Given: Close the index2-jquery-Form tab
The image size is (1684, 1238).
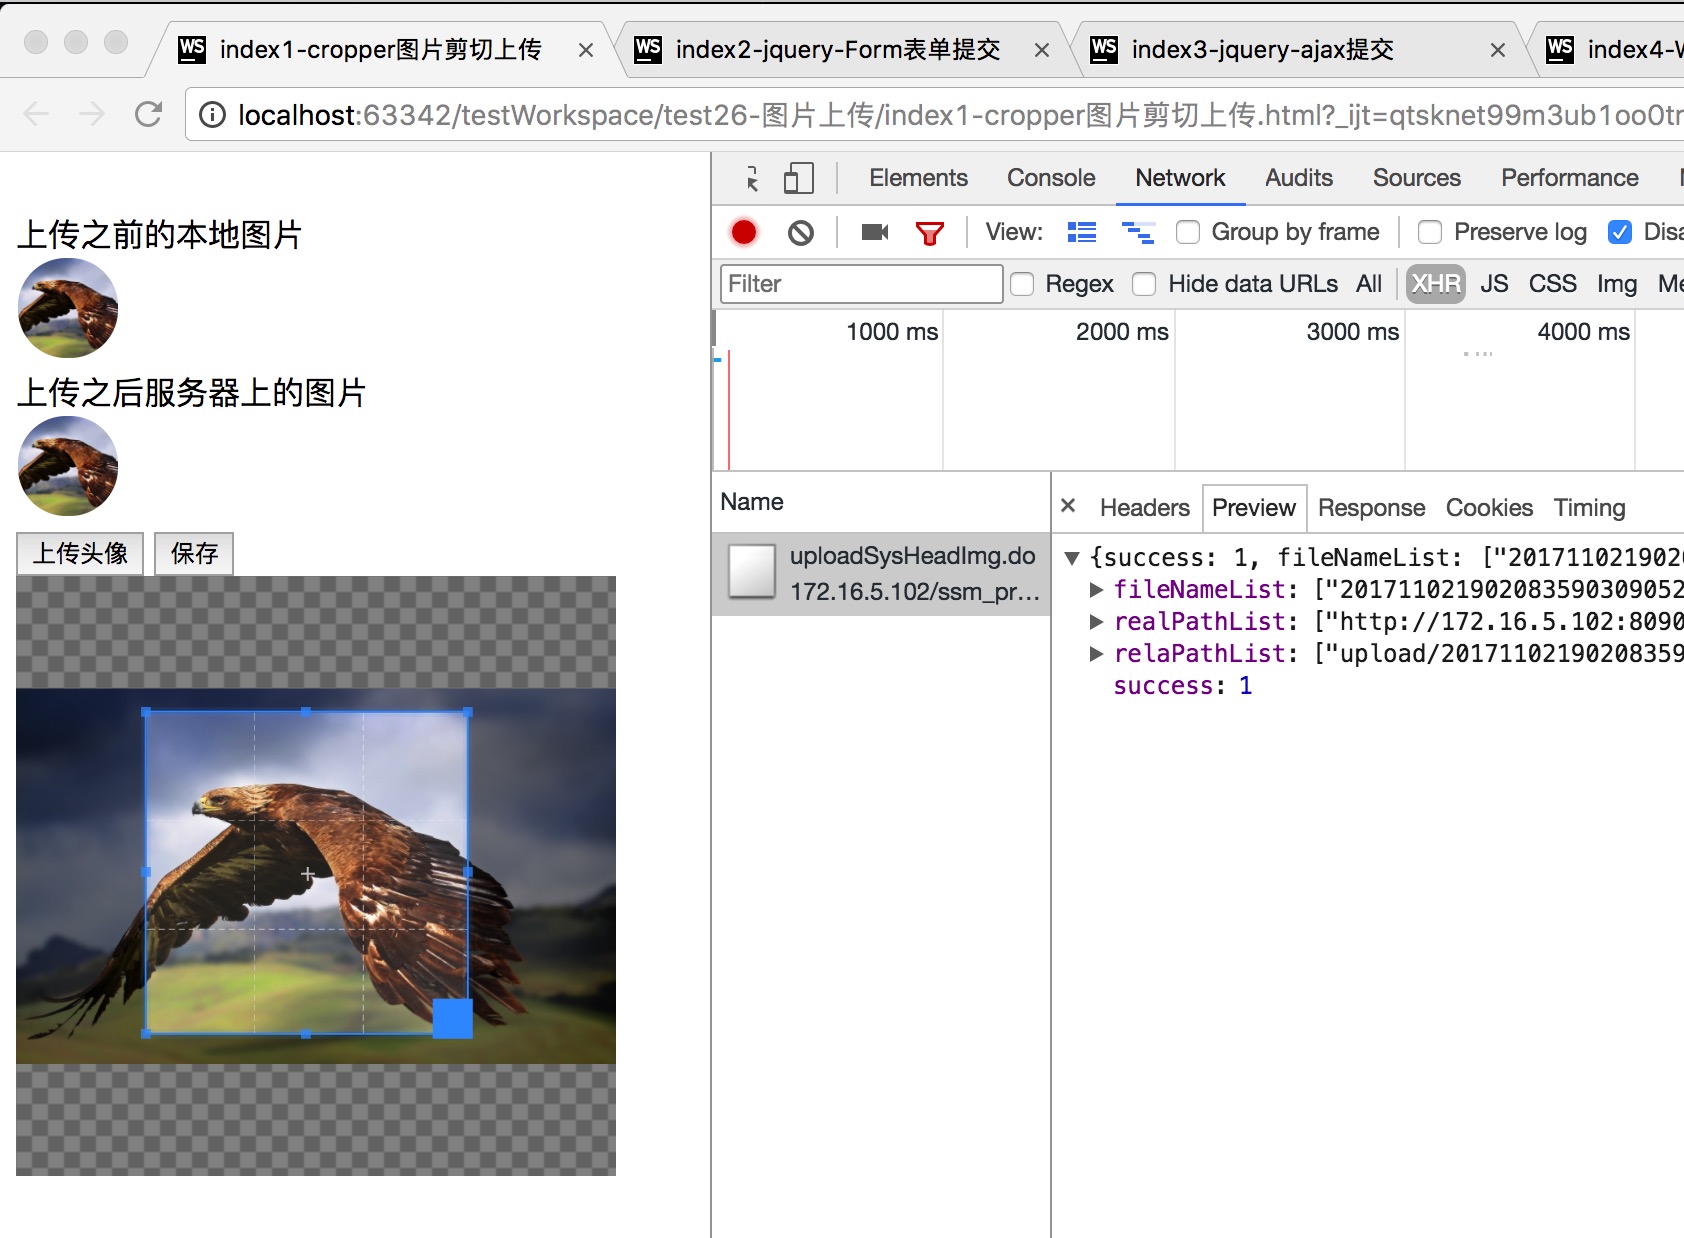Looking at the screenshot, I should tap(1042, 50).
